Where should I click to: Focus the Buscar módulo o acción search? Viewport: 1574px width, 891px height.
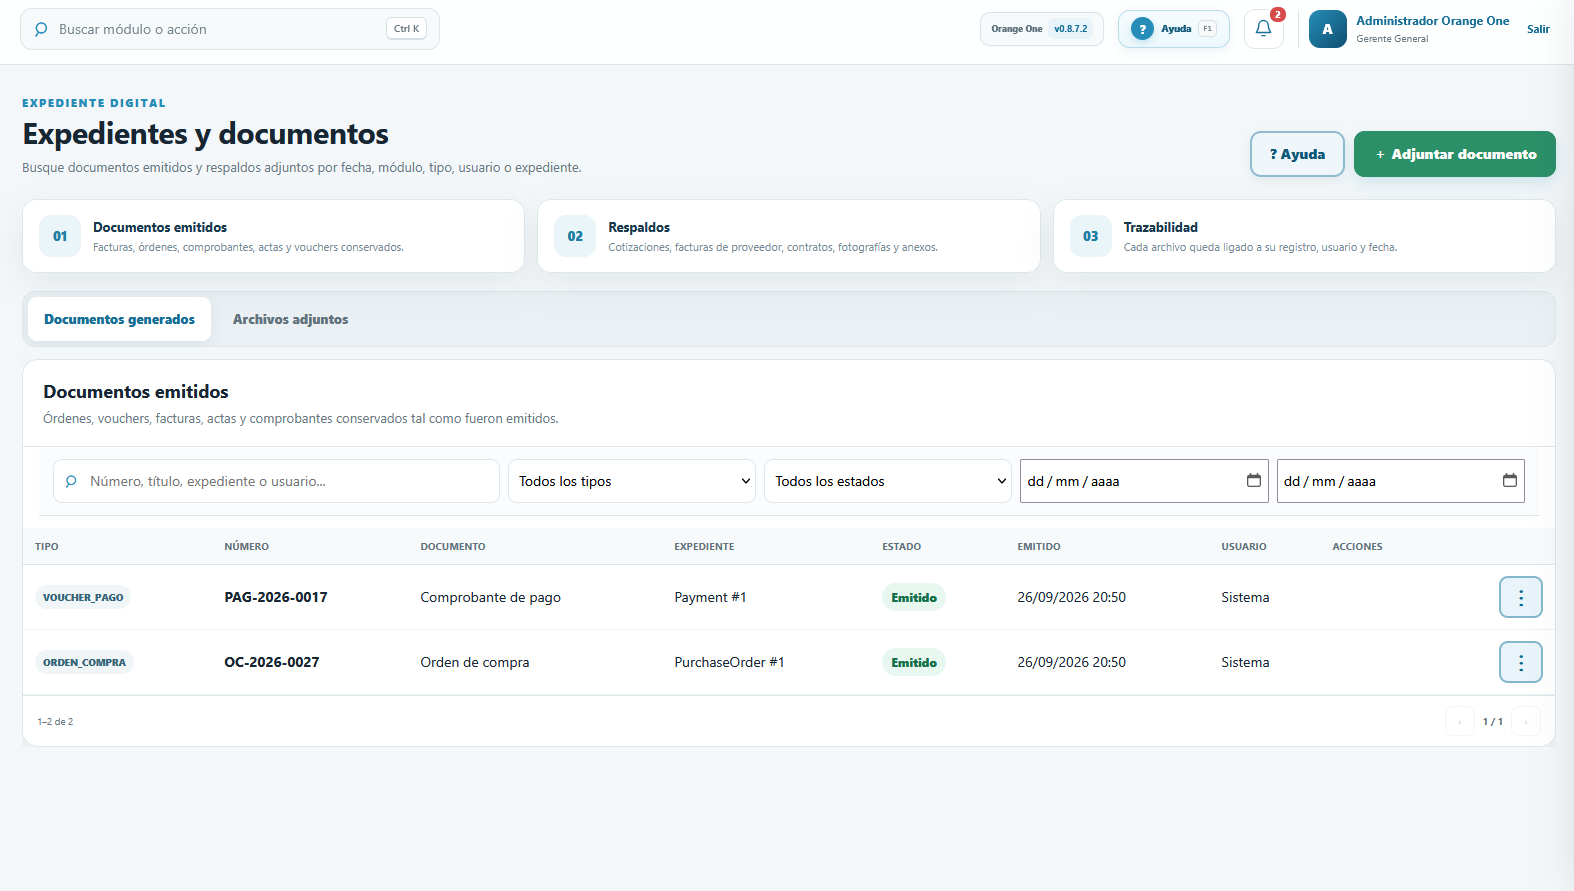tap(230, 29)
